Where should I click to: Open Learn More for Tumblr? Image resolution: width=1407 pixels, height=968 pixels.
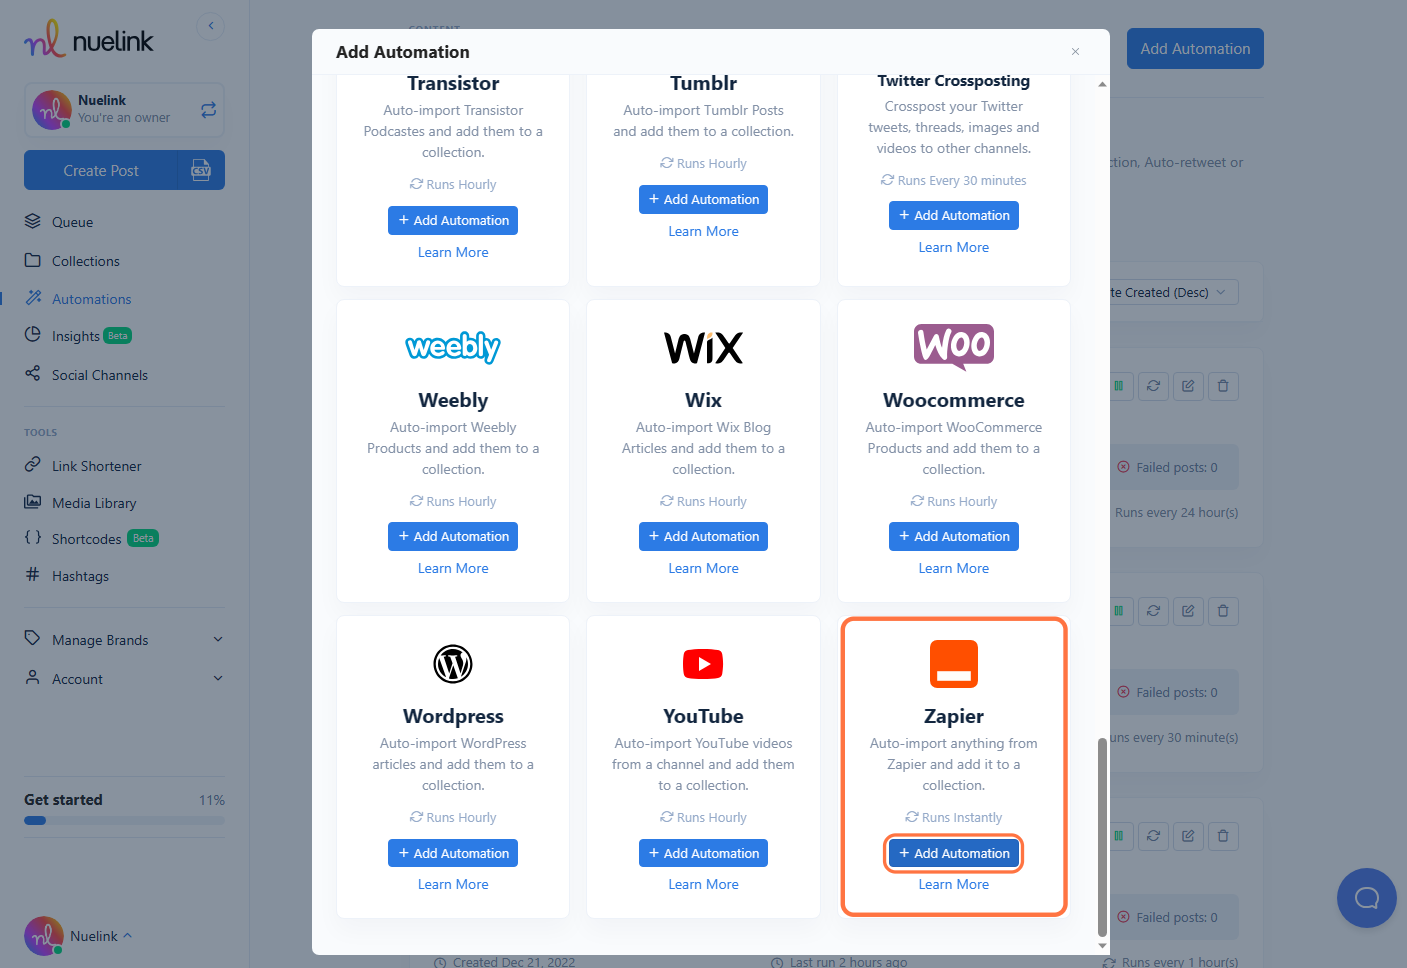click(703, 231)
